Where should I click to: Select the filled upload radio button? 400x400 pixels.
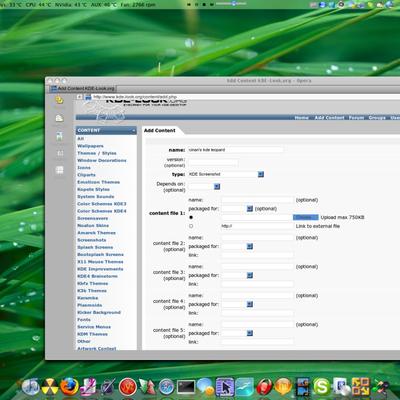point(191,217)
